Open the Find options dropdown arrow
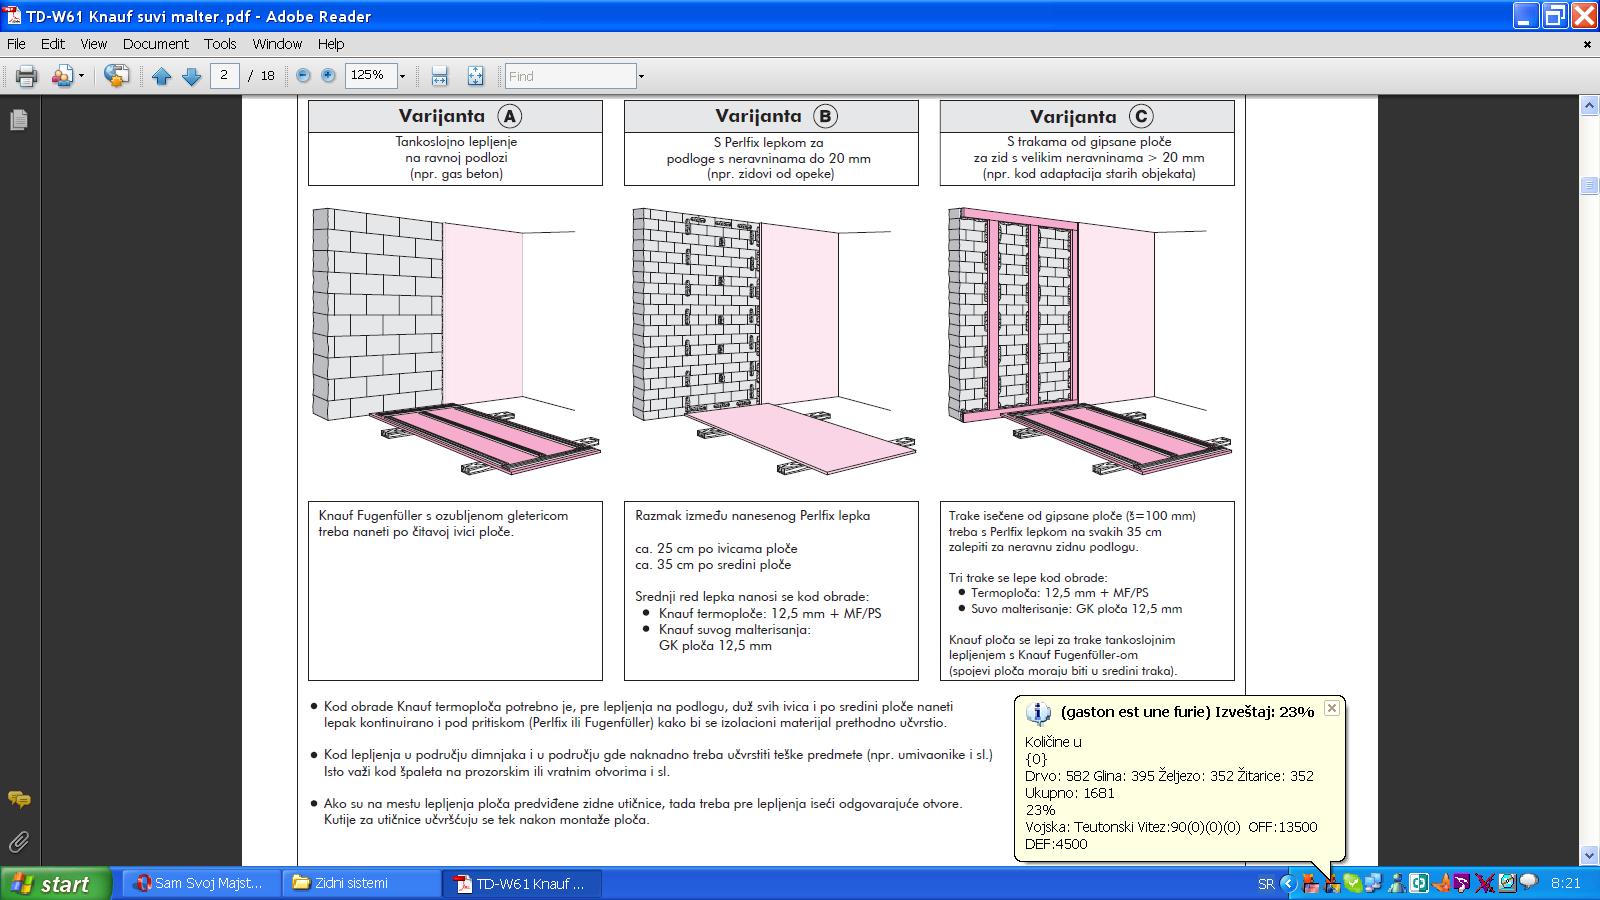 point(641,76)
